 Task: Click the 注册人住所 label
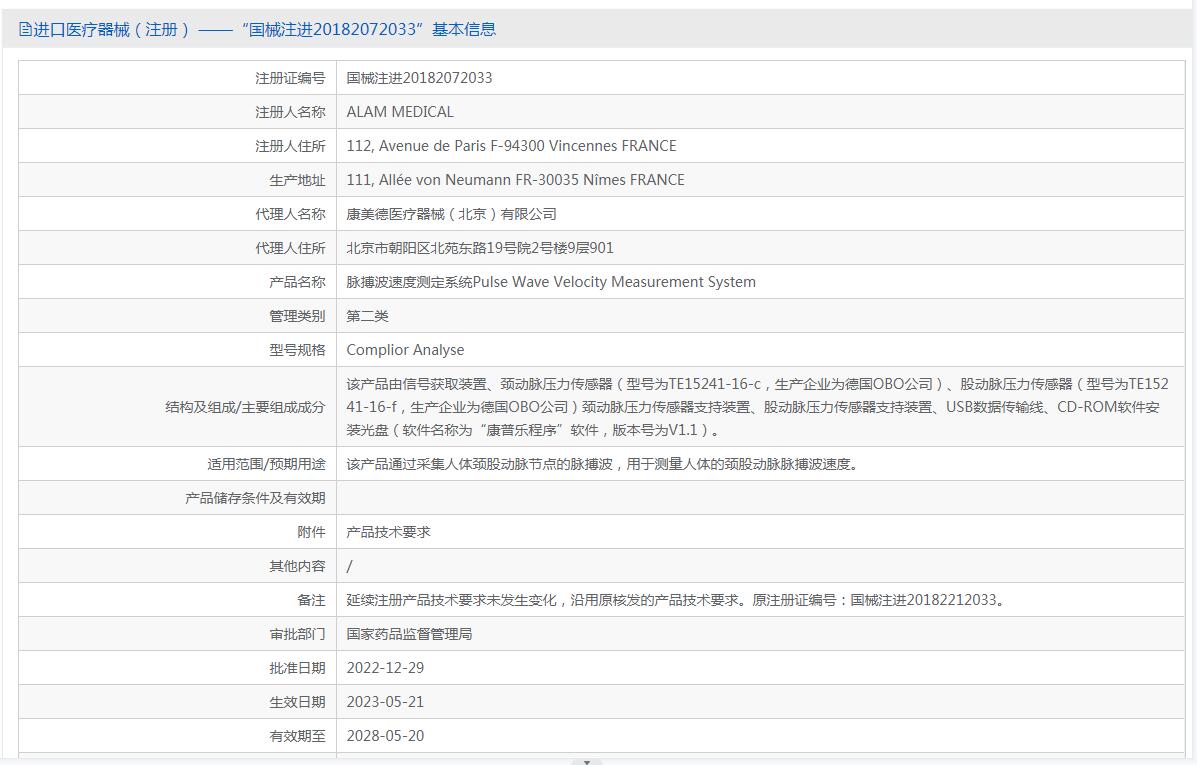click(290, 146)
